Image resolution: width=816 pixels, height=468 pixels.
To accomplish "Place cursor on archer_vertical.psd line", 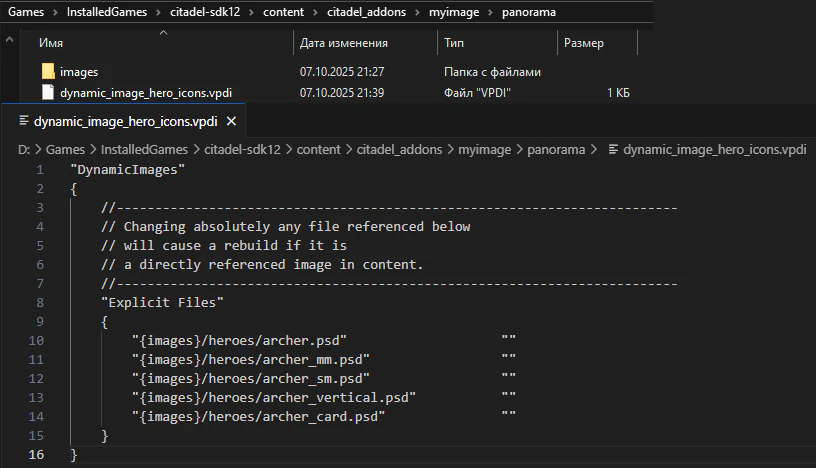I will [x=273, y=398].
